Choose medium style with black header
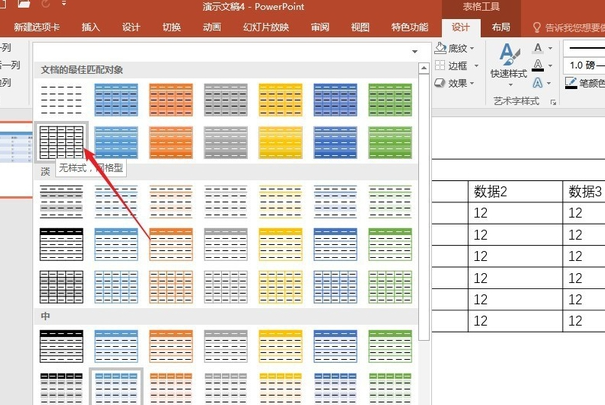 click(x=61, y=346)
